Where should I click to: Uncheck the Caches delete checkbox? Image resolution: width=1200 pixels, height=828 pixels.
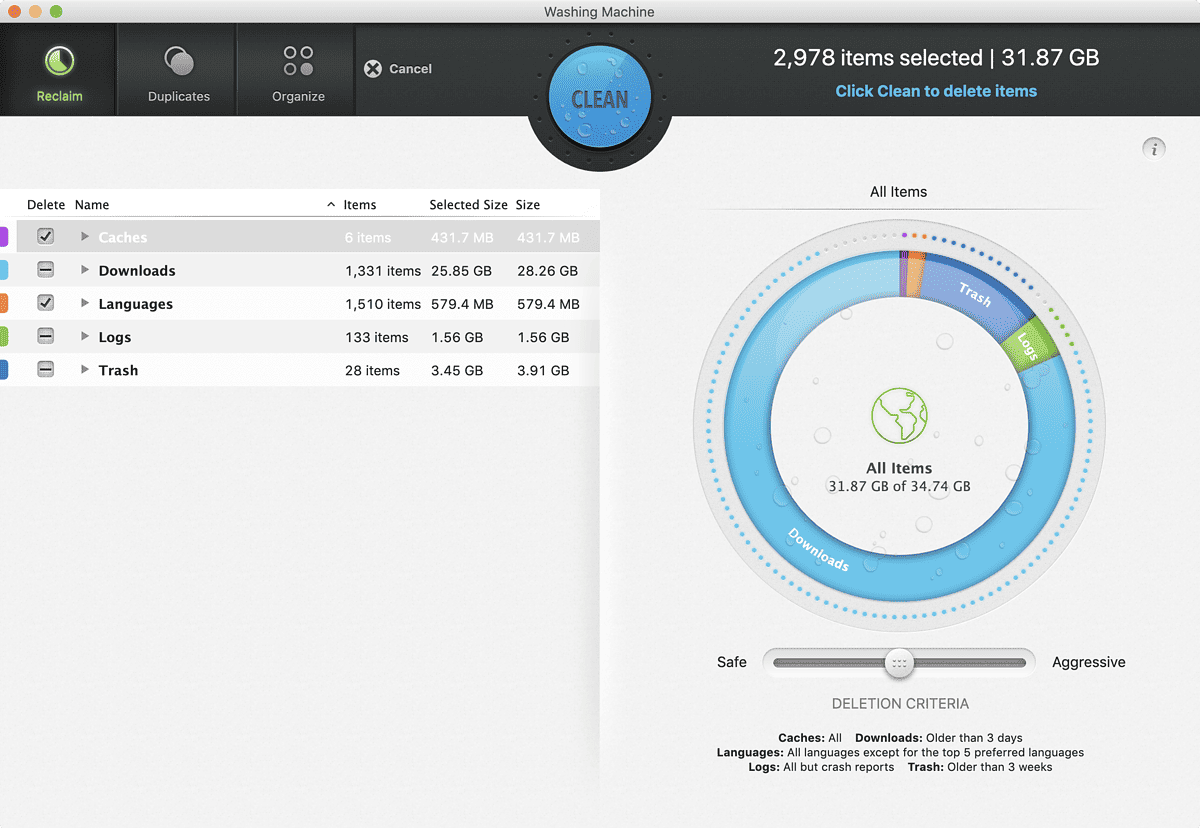coord(45,237)
